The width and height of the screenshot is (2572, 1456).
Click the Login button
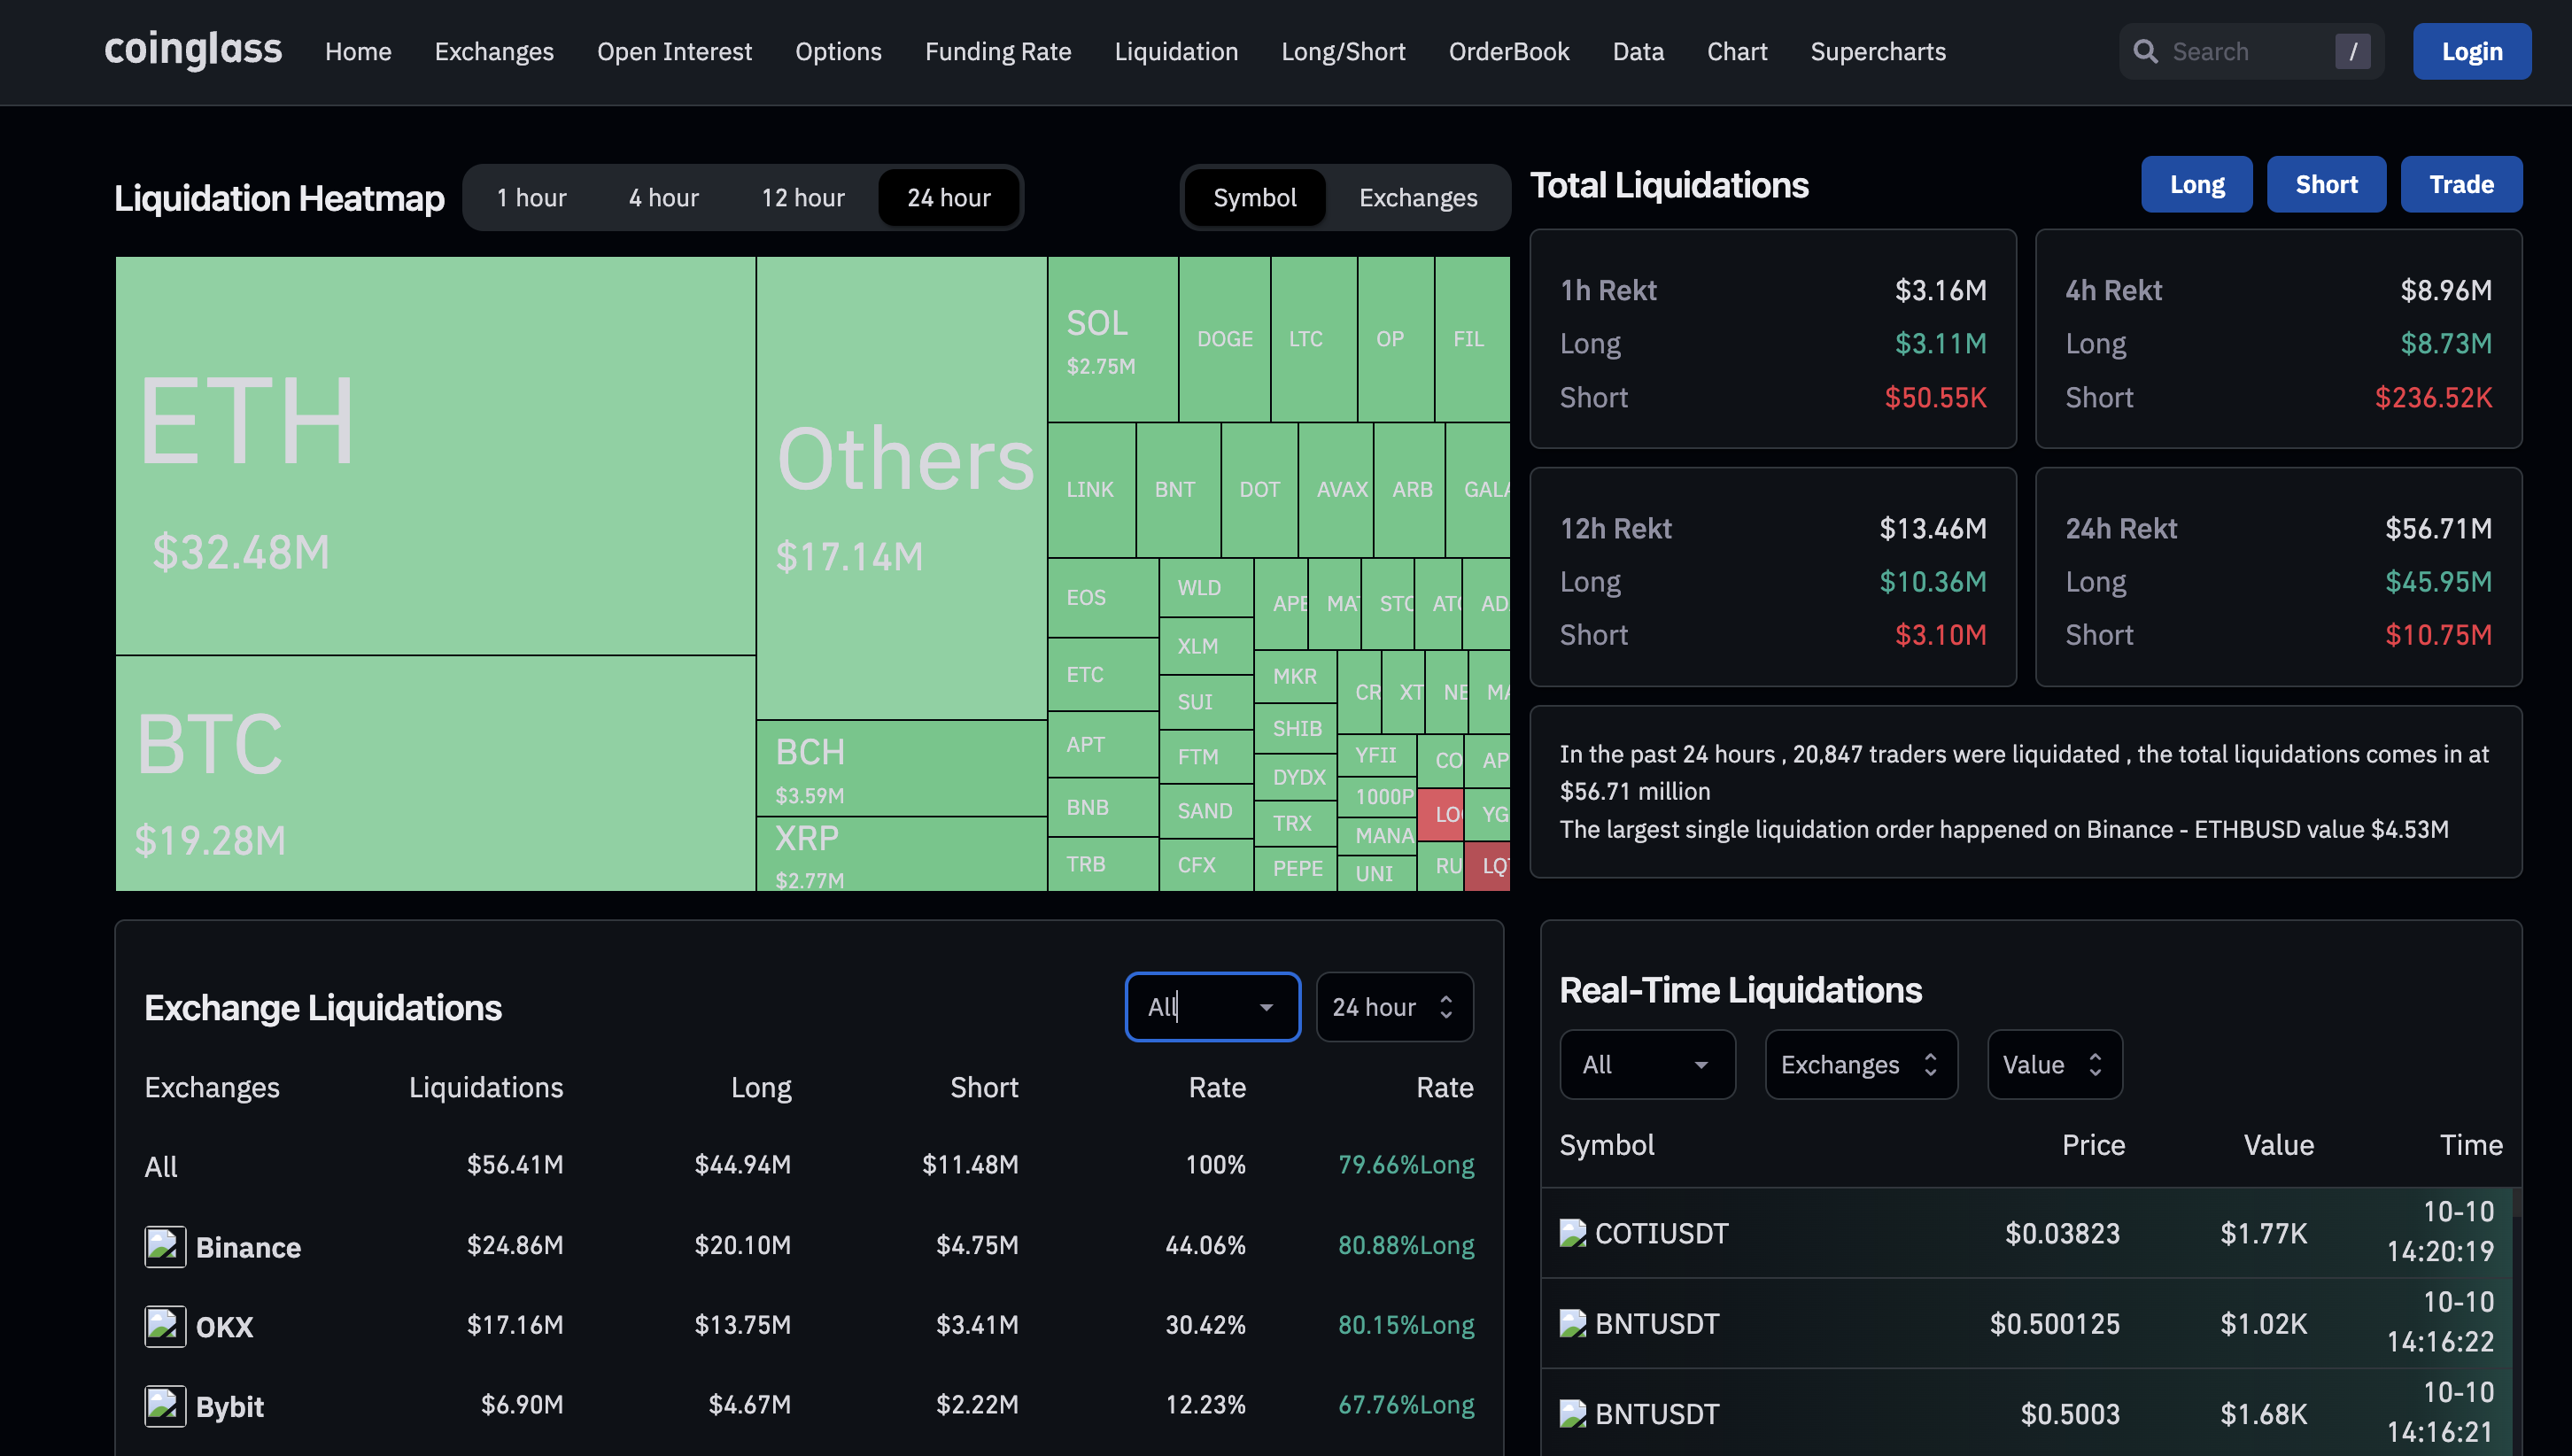click(2471, 50)
